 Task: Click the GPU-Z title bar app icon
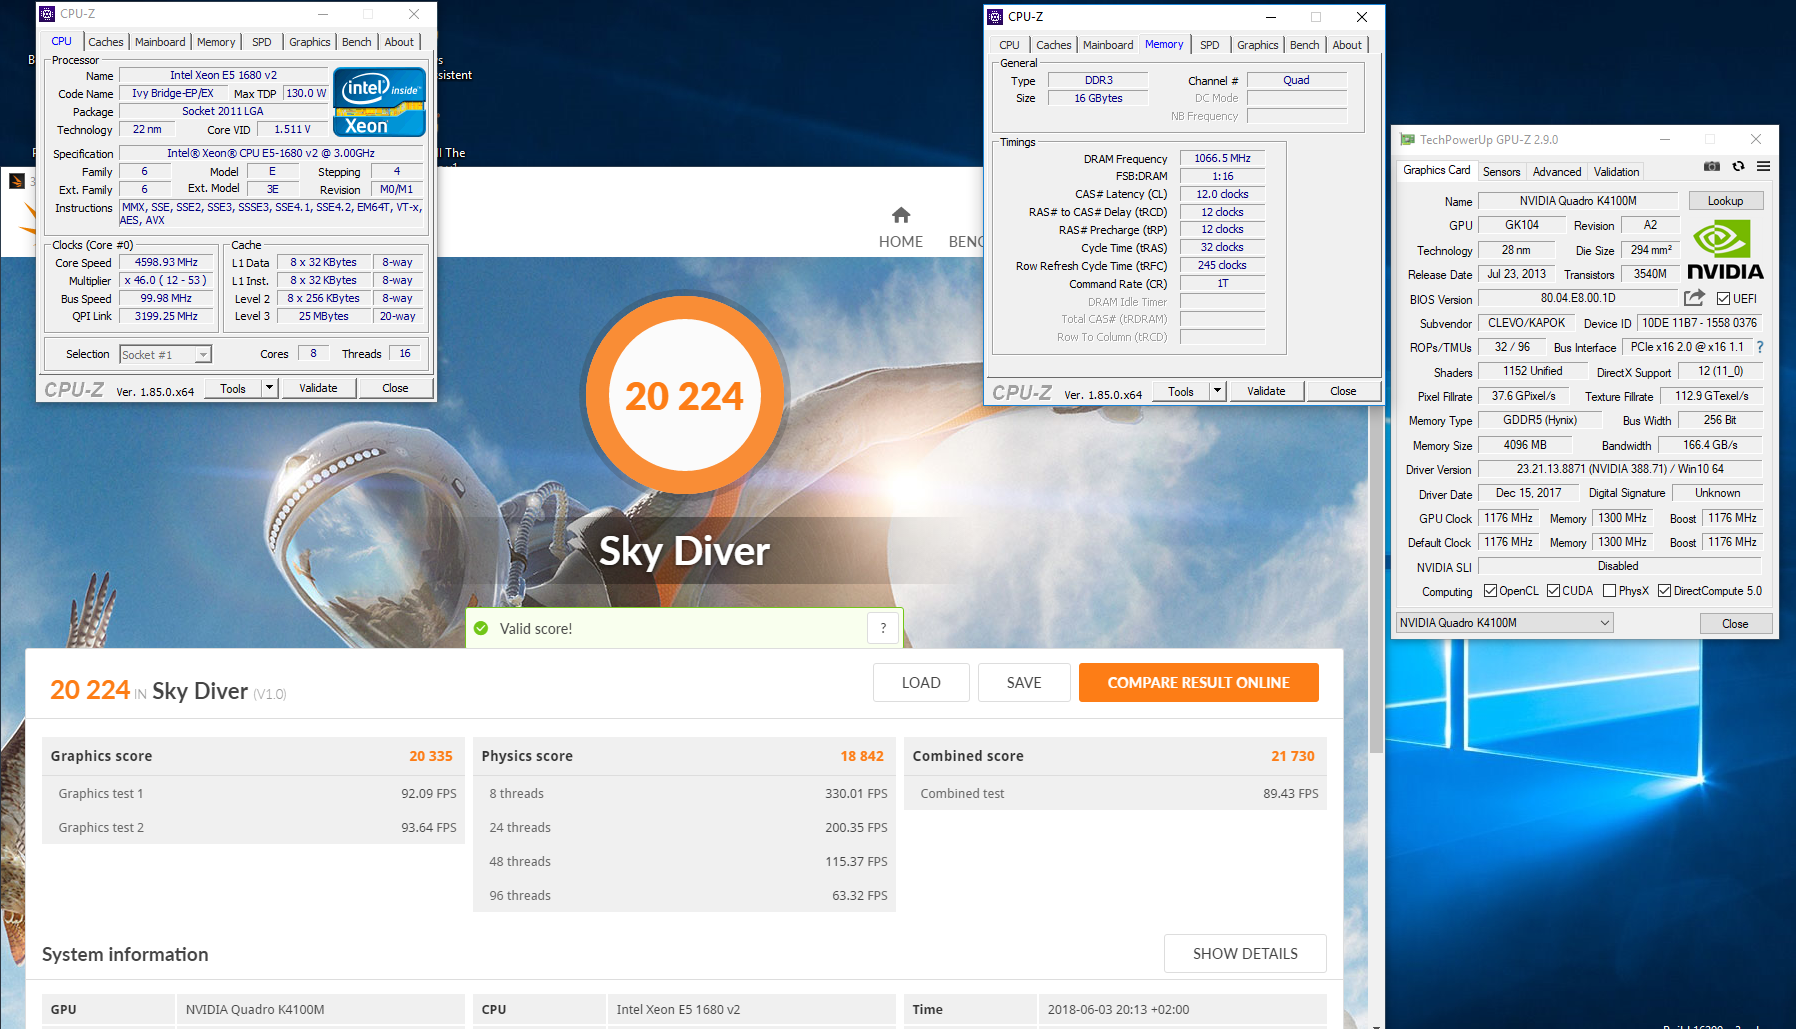(1407, 139)
